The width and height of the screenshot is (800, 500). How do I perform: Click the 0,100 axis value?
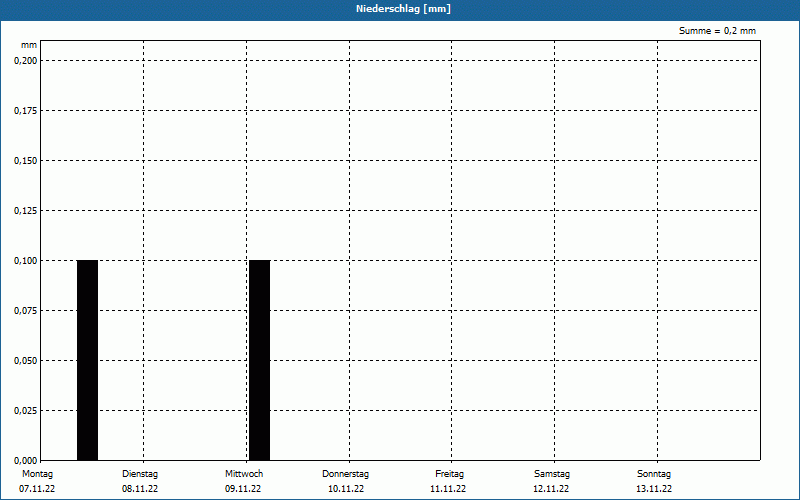pos(26,261)
